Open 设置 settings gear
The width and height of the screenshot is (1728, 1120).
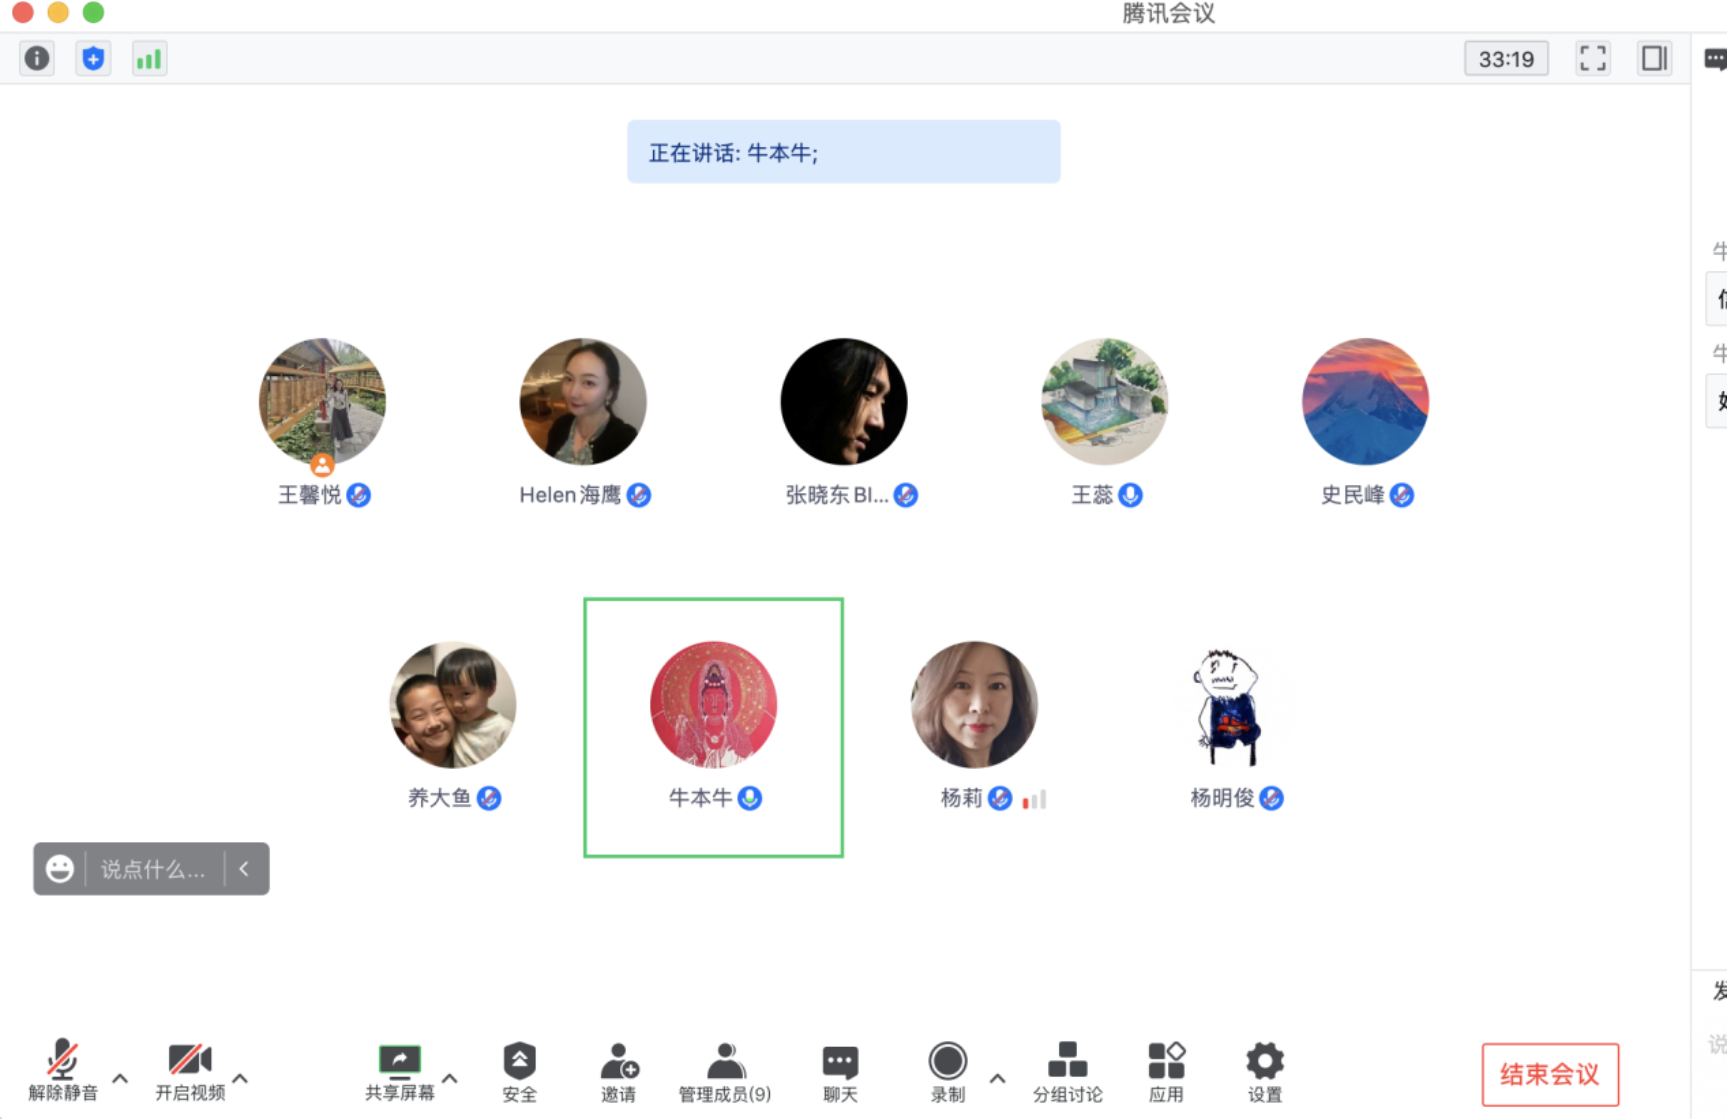(x=1264, y=1072)
